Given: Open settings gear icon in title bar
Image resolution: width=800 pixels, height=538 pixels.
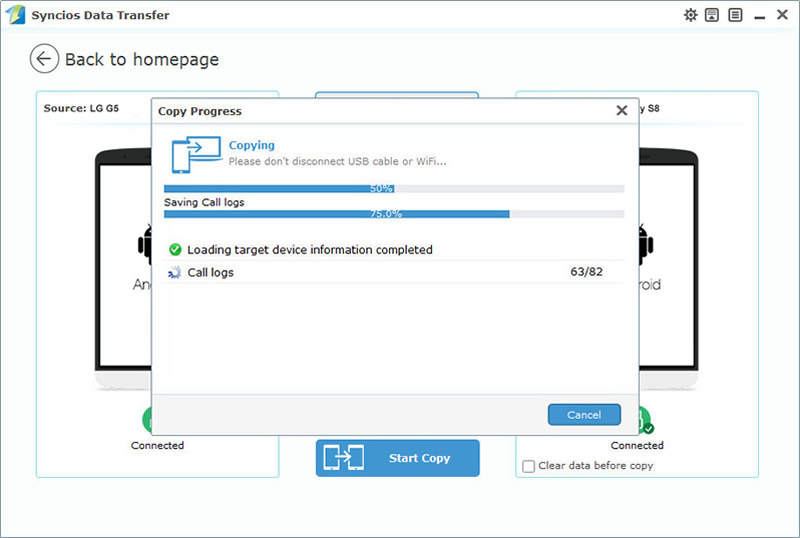Looking at the screenshot, I should click(x=690, y=15).
